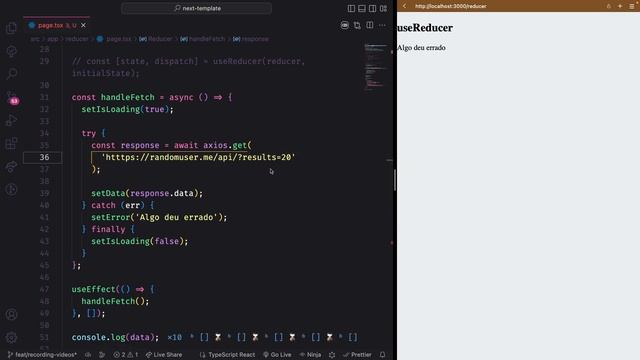640x360 pixels.
Task: Toggle the bottom panel layout icon
Action: click(x=362, y=8)
